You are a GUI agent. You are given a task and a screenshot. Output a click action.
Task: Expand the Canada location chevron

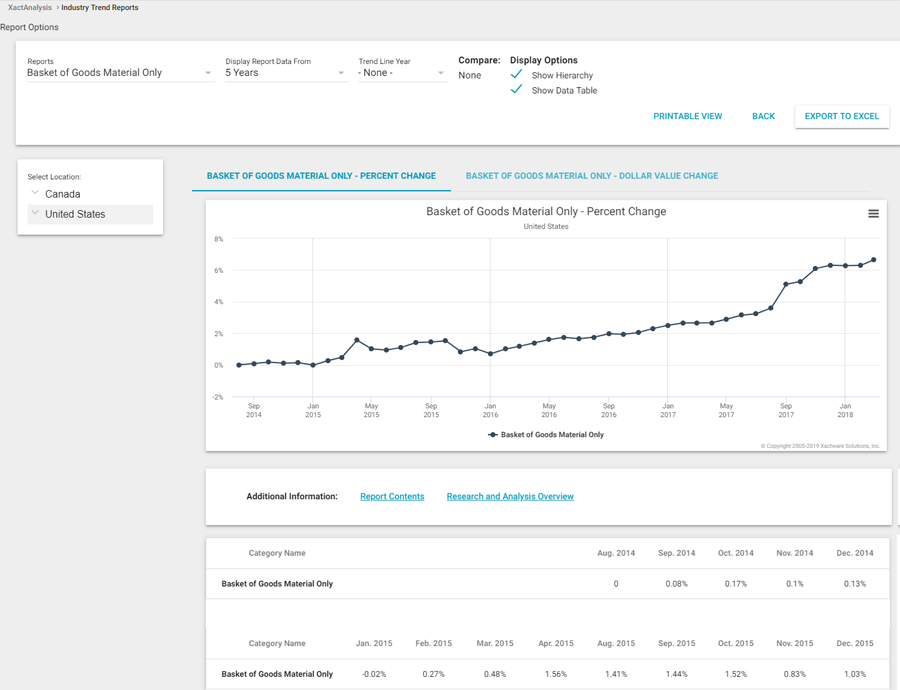35,194
